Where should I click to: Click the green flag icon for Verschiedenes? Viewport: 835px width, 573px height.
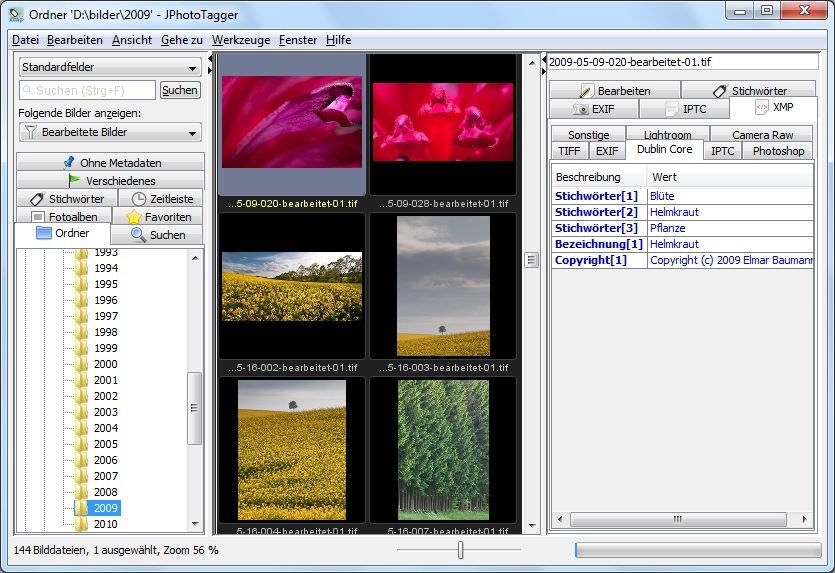(75, 181)
